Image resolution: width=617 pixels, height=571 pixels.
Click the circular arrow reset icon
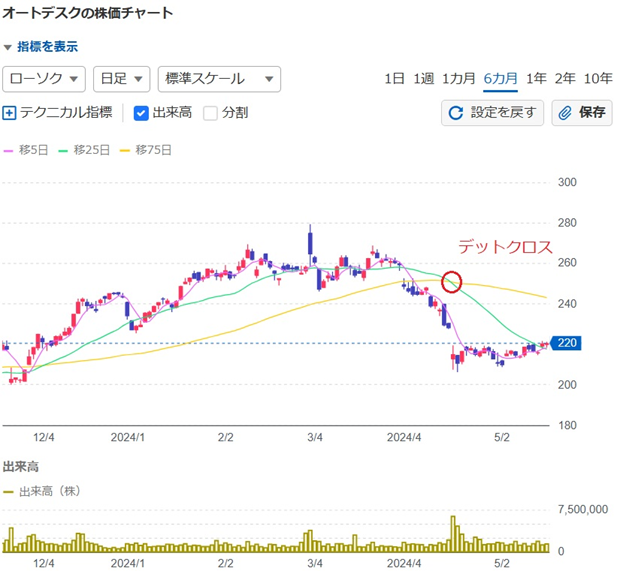456,113
